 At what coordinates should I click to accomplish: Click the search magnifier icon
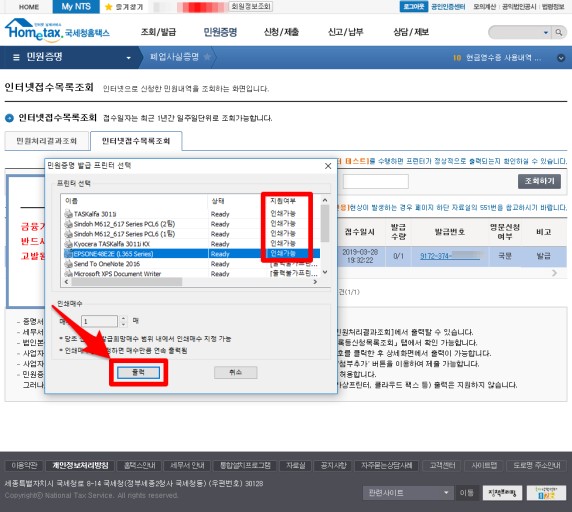[559, 32]
